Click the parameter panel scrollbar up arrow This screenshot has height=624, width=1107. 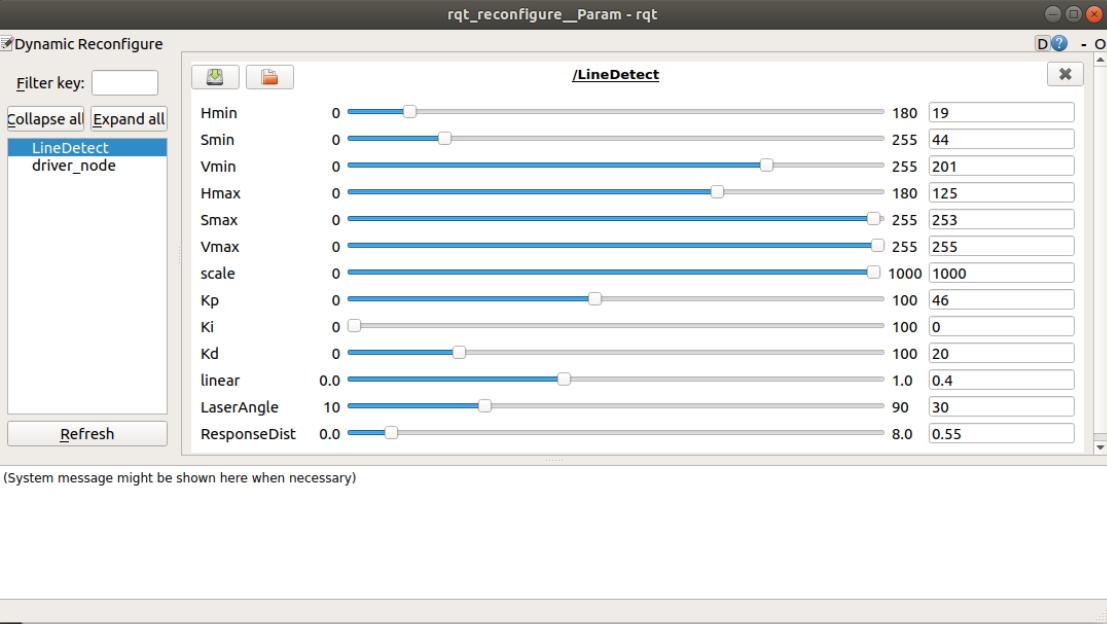pos(1100,59)
